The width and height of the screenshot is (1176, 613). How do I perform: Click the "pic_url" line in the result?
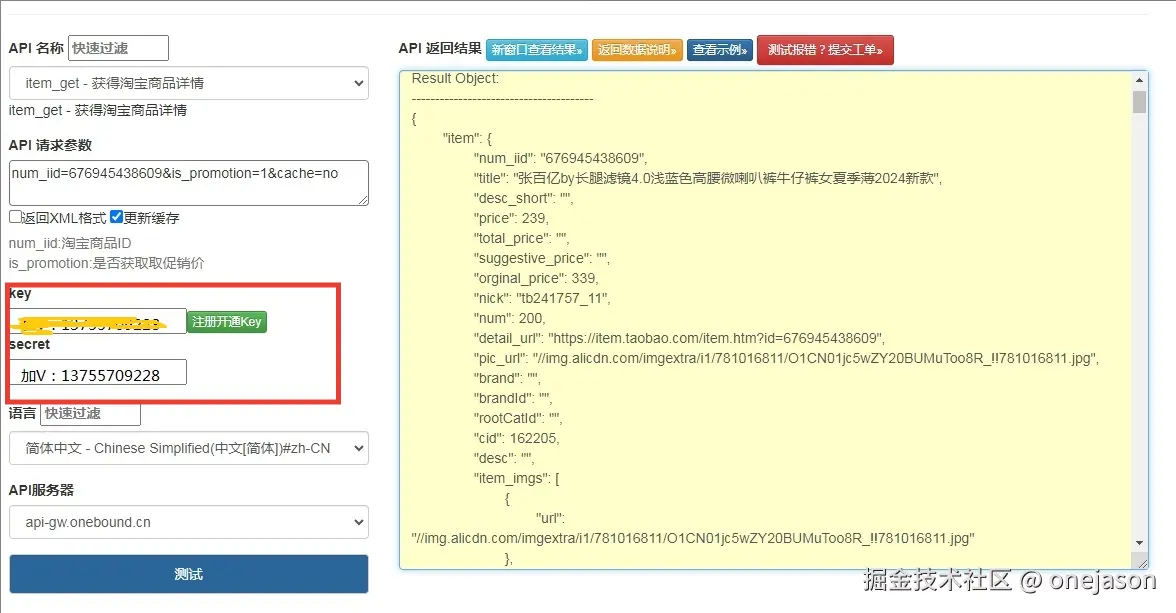coord(786,359)
